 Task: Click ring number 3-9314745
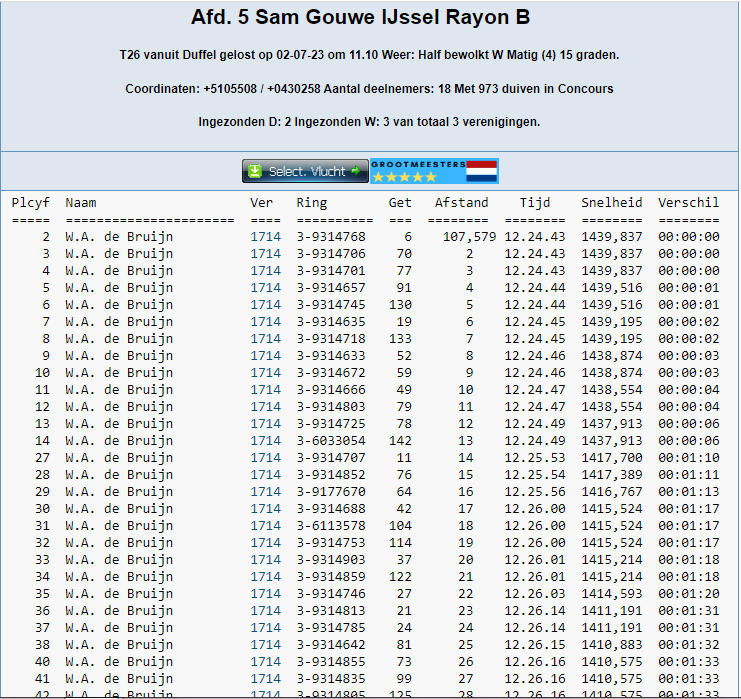331,305
